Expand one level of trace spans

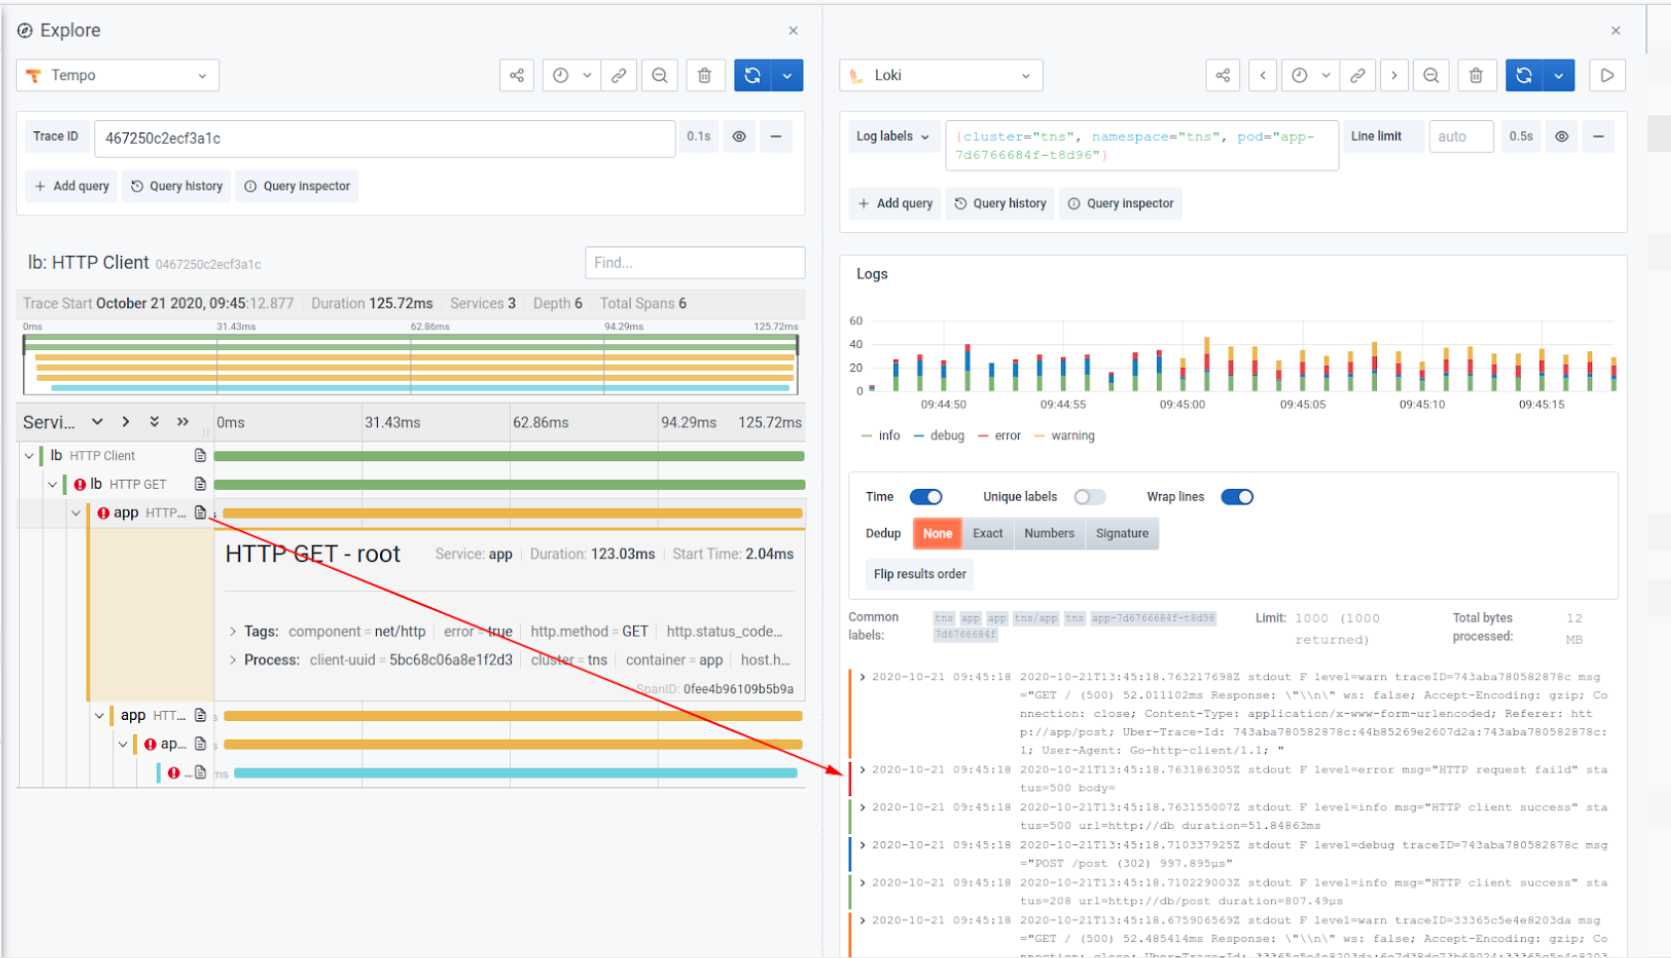[x=125, y=422]
